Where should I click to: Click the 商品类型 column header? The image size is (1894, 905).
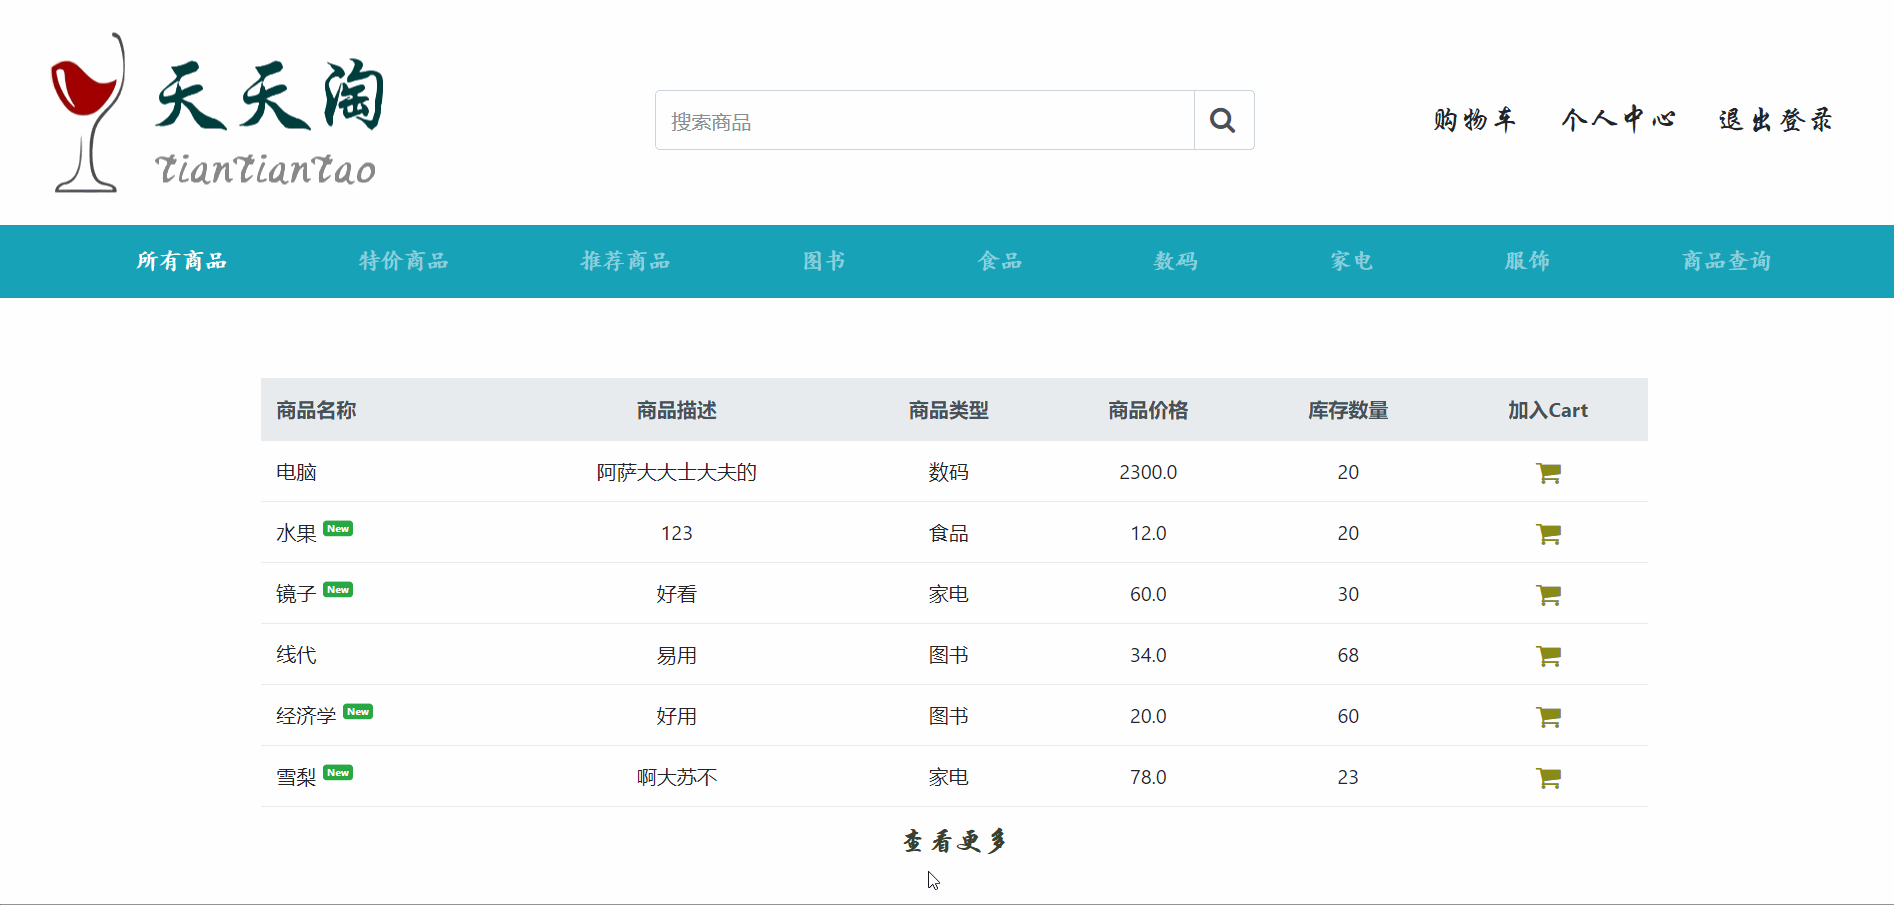(x=949, y=410)
